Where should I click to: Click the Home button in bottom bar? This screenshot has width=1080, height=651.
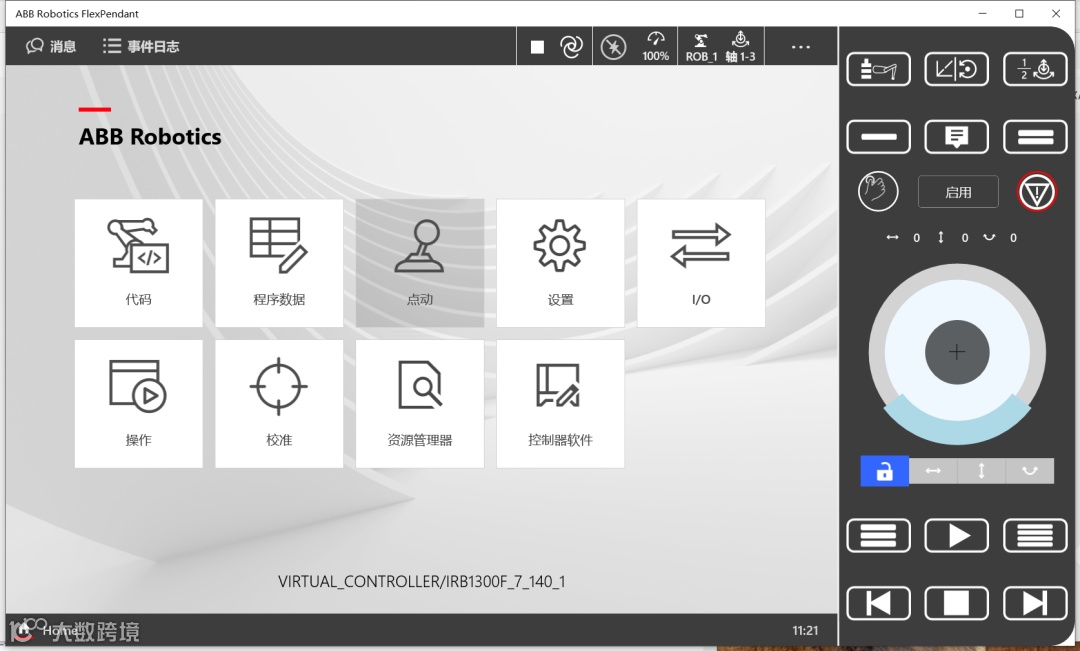pyautogui.click(x=47, y=630)
